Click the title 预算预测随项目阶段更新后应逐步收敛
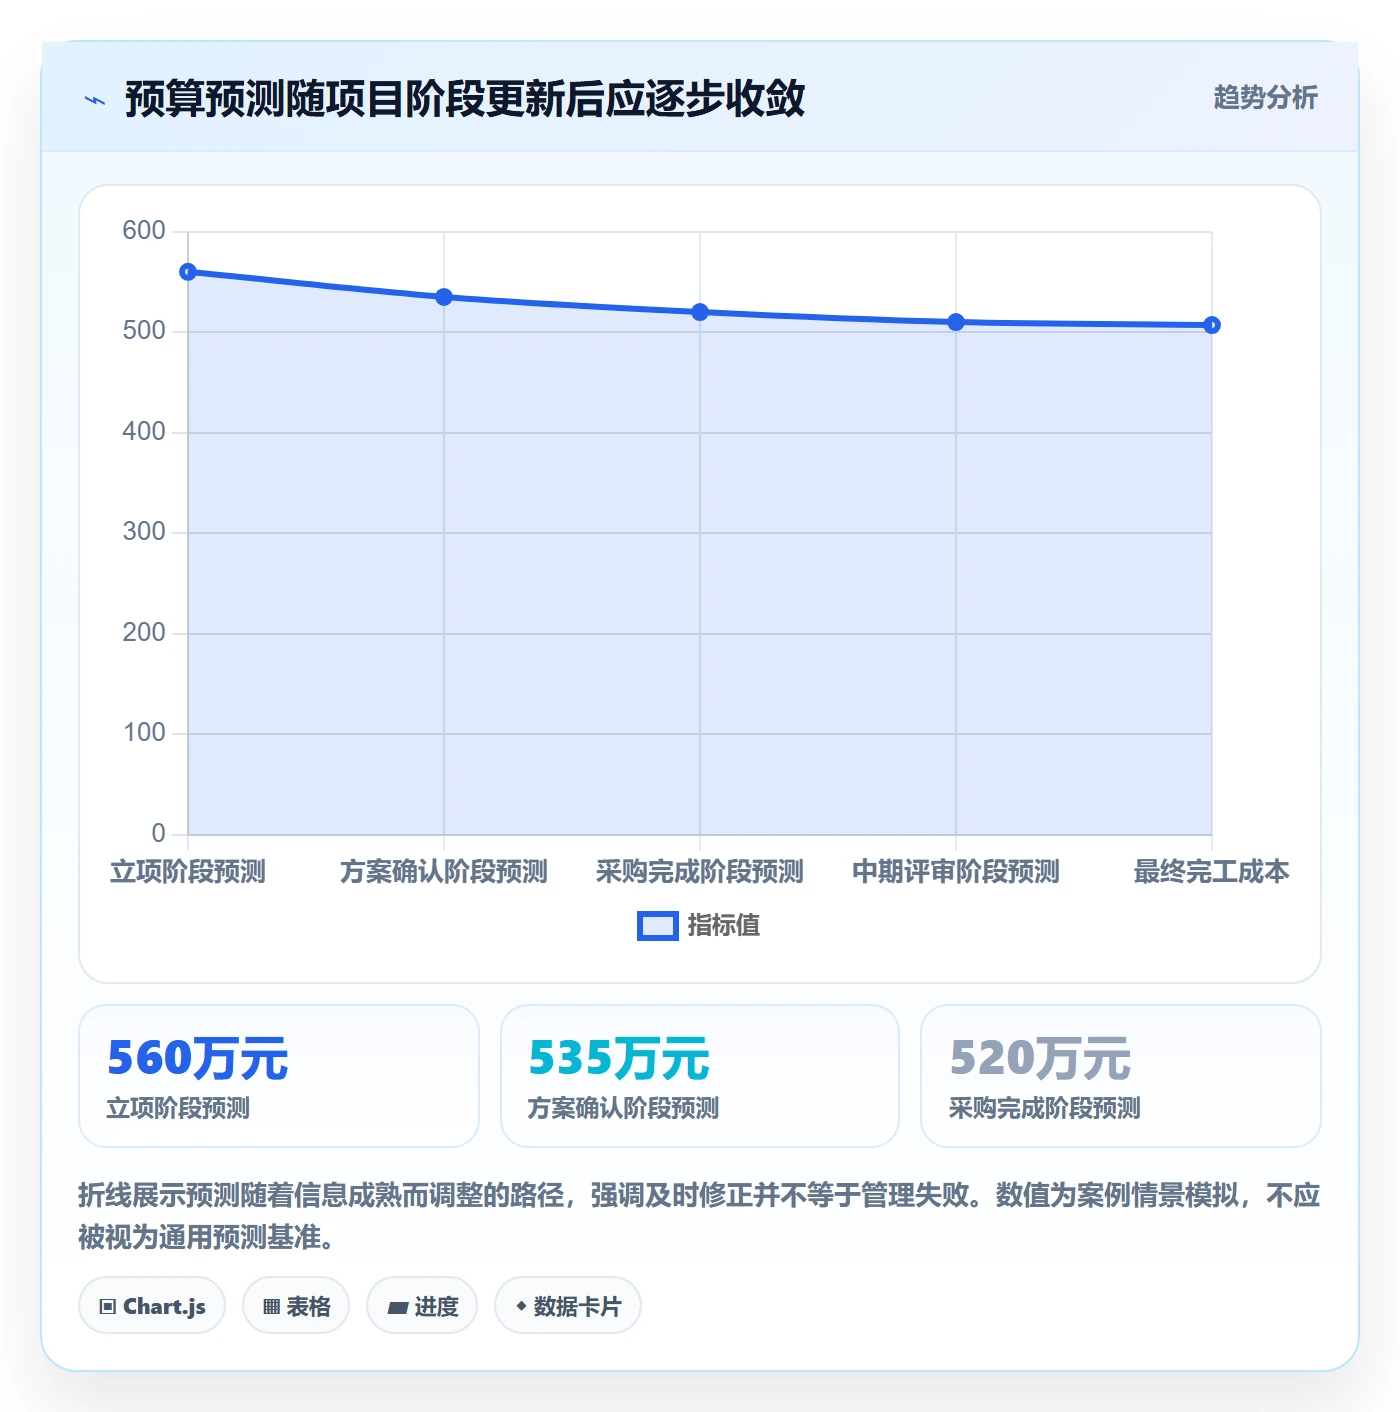This screenshot has width=1400, height=1412. (465, 99)
